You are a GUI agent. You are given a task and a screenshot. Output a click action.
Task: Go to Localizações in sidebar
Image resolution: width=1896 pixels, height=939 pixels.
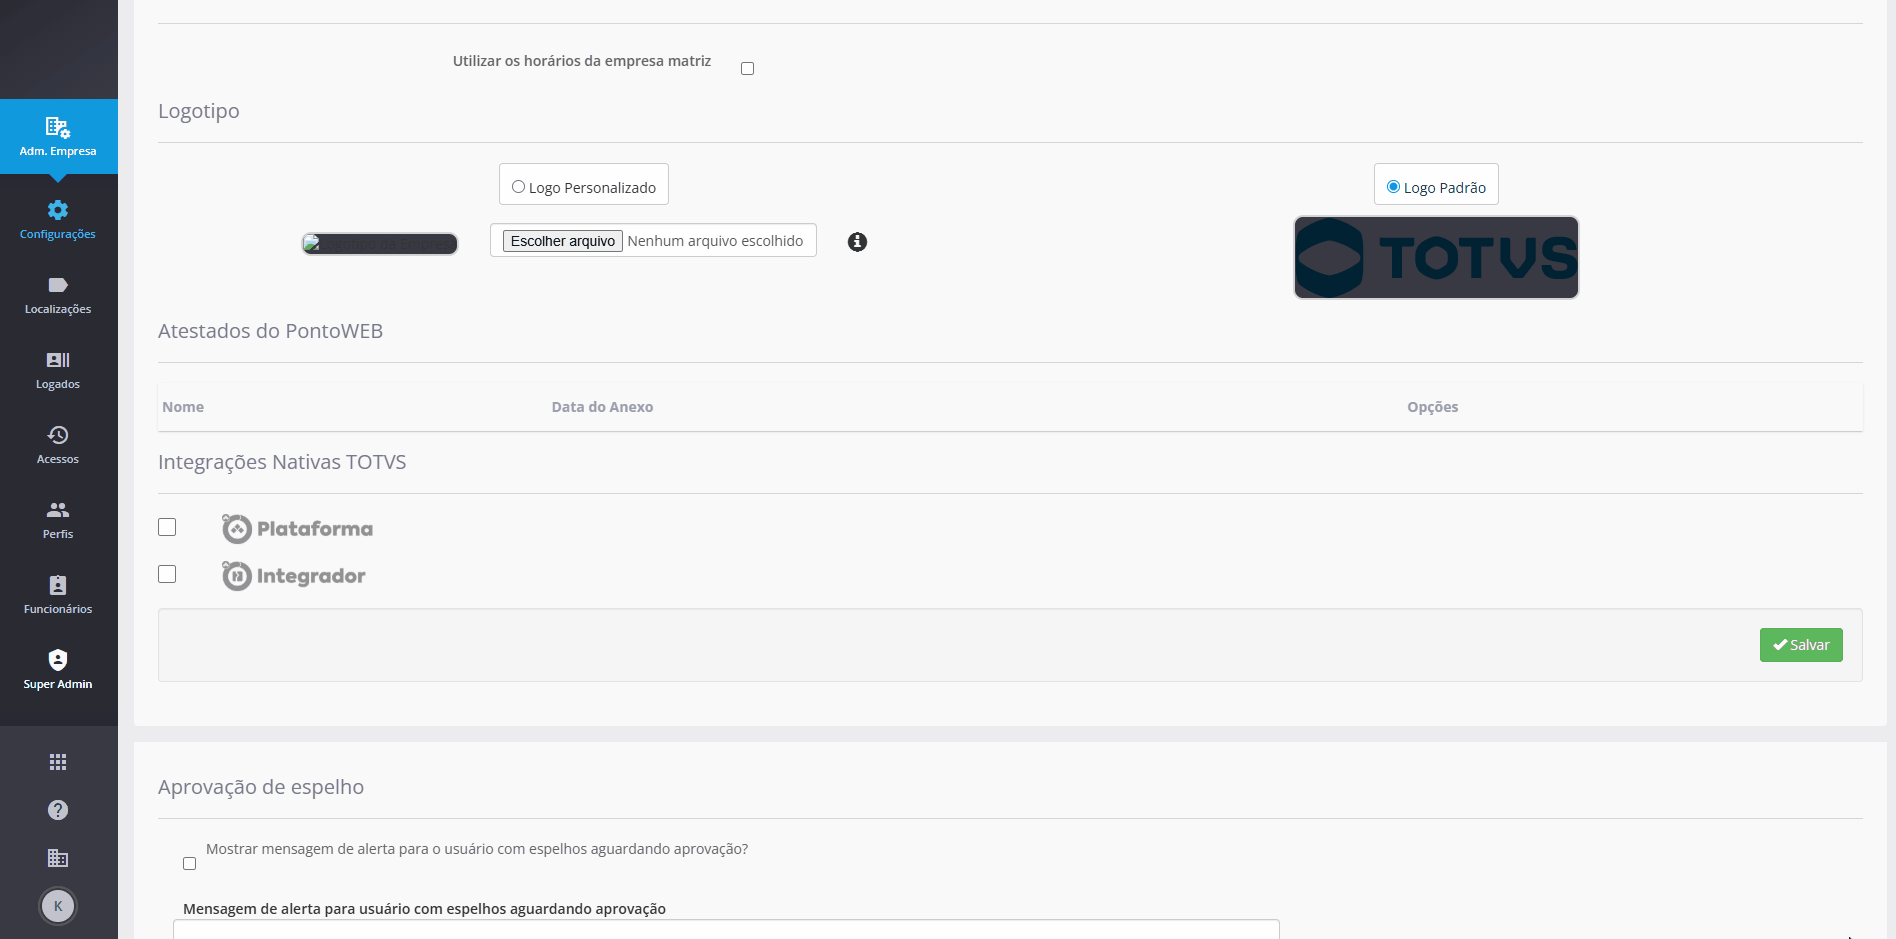(58, 295)
